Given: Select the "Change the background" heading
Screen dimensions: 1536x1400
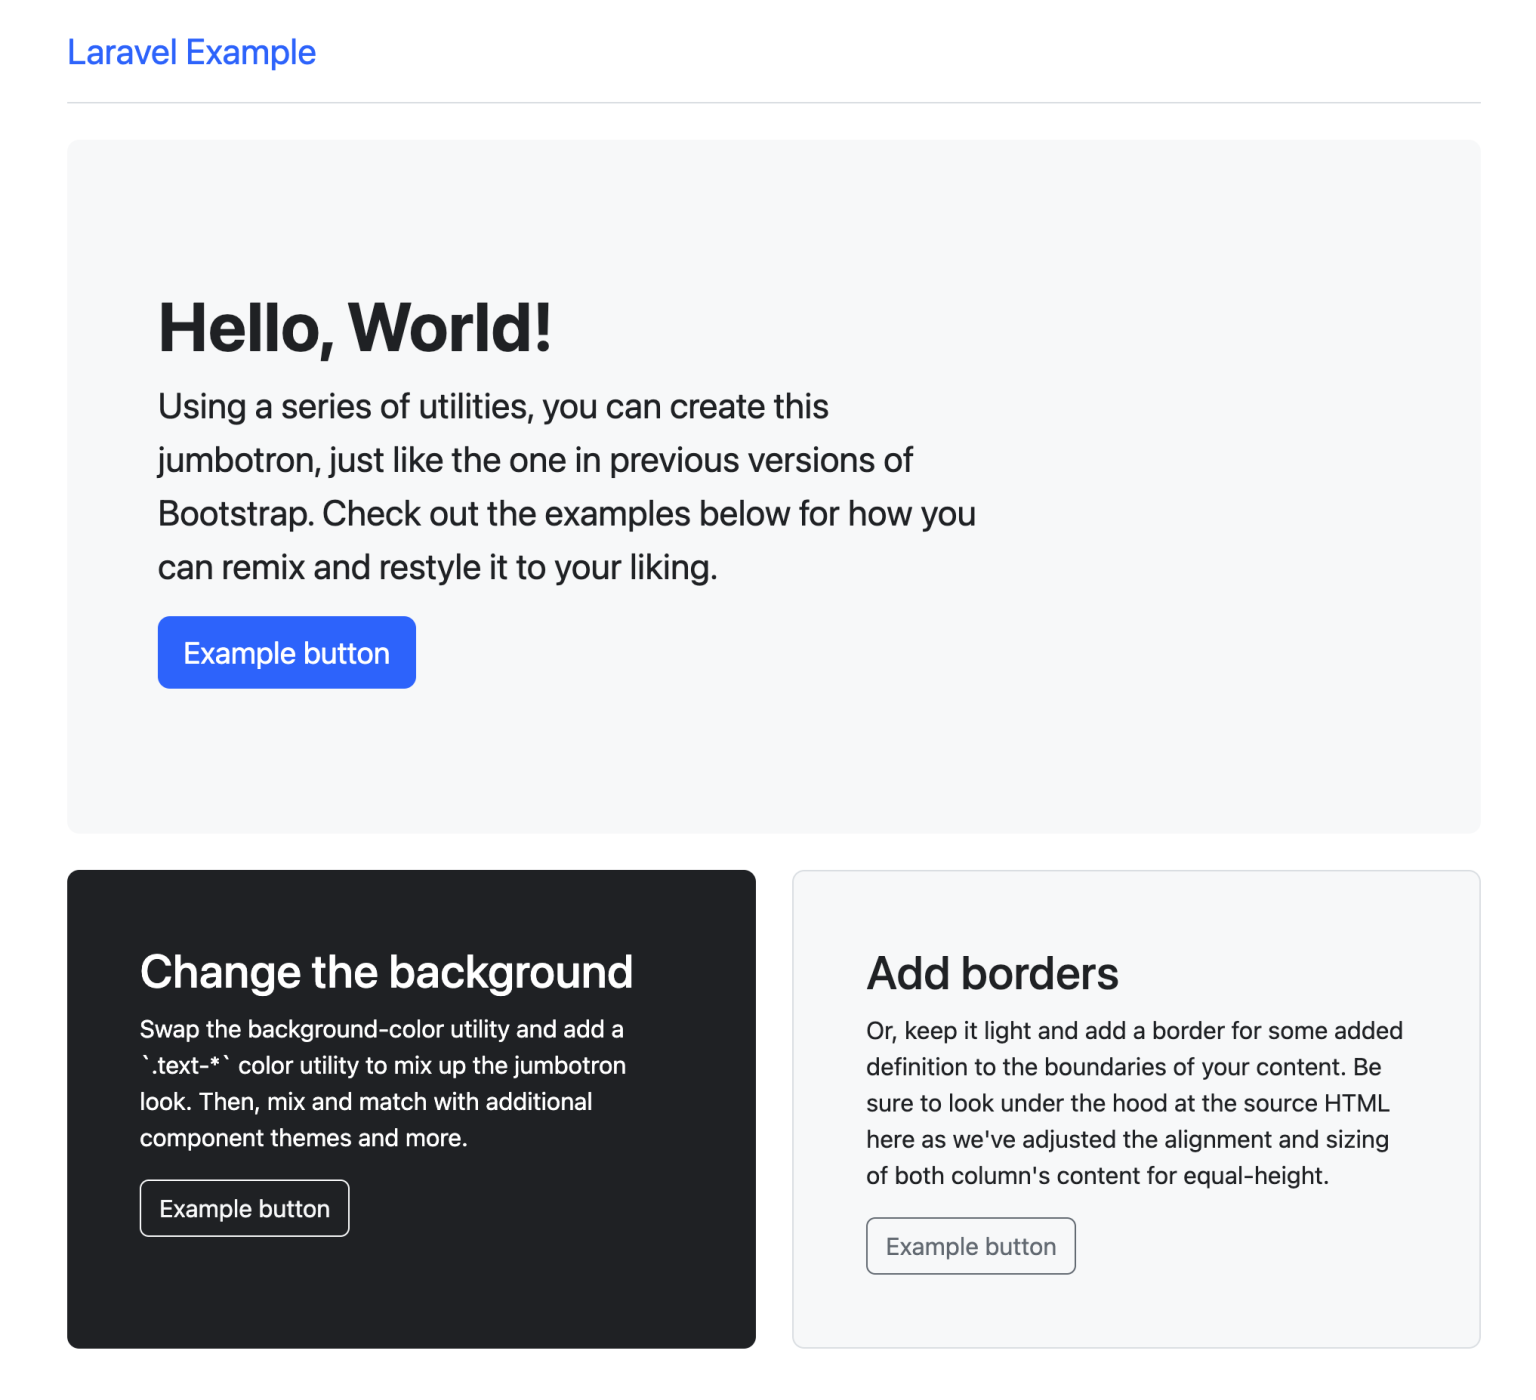Looking at the screenshot, I should (x=386, y=972).
